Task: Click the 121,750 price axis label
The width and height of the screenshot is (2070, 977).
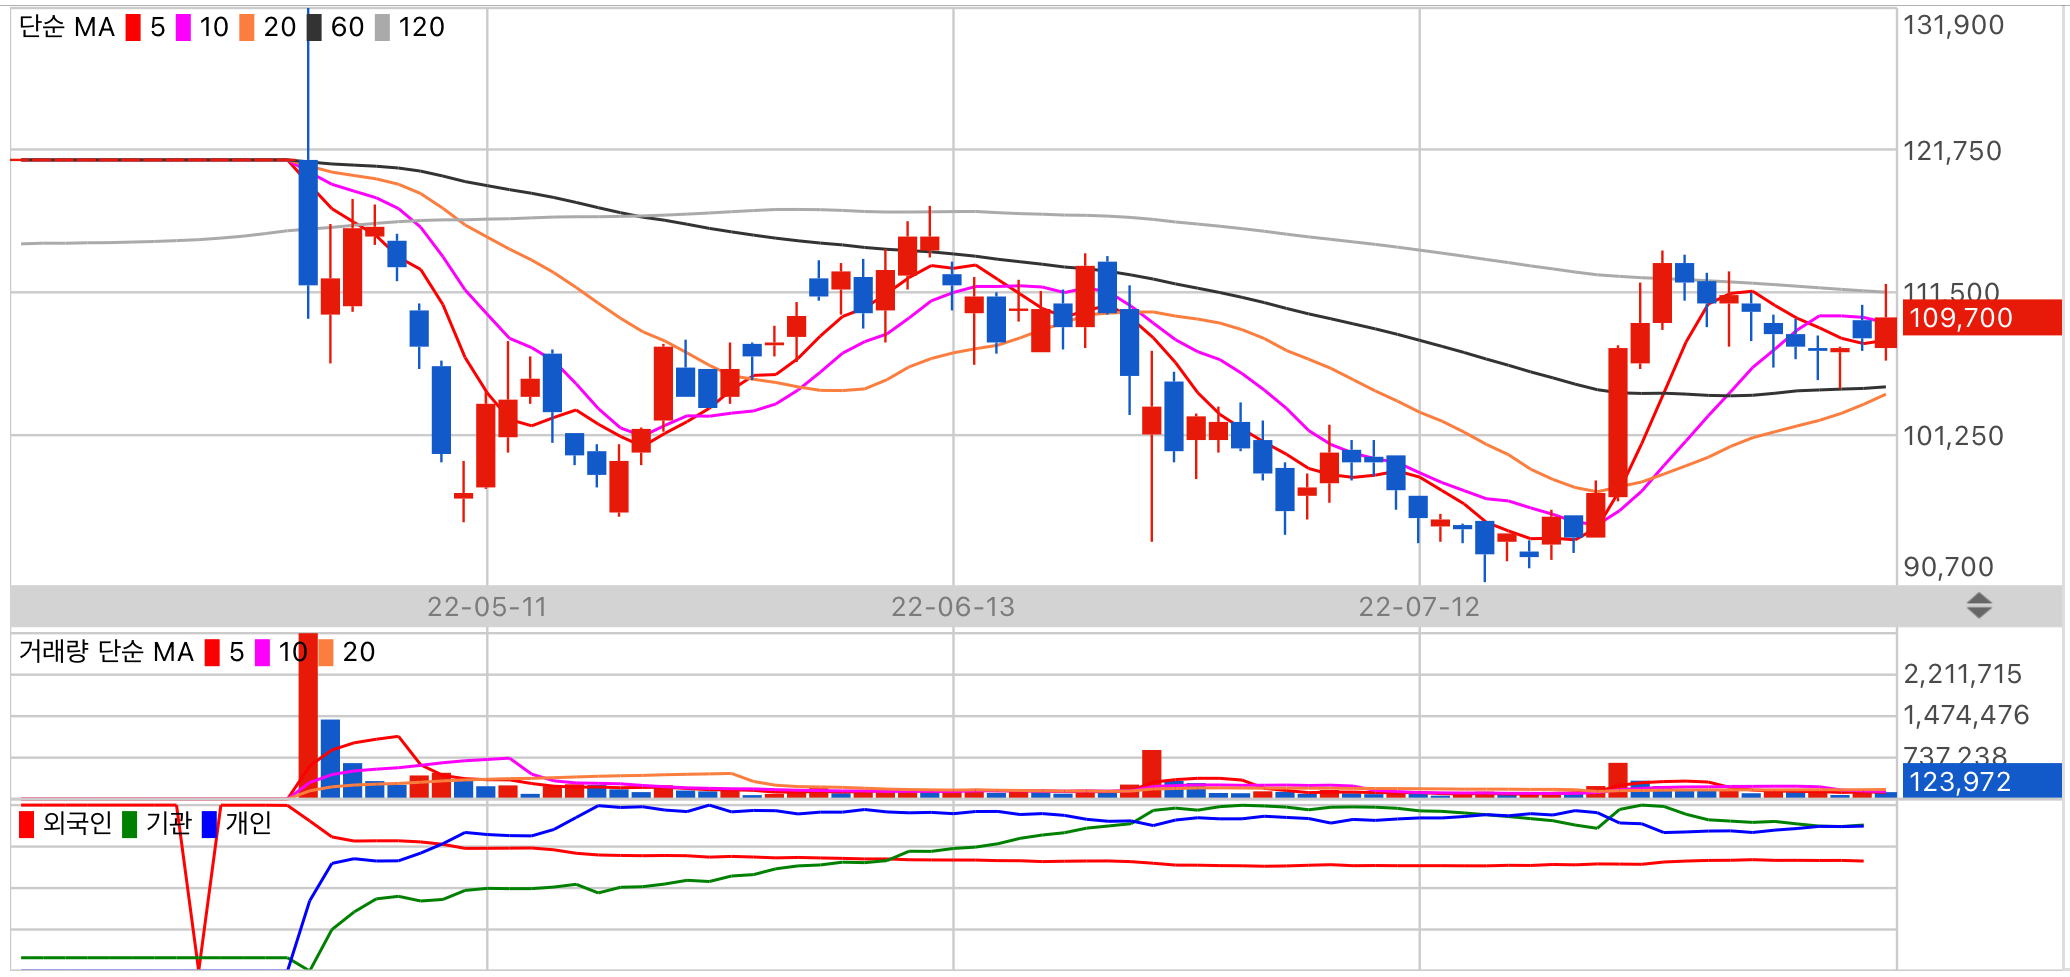Action: (1952, 151)
